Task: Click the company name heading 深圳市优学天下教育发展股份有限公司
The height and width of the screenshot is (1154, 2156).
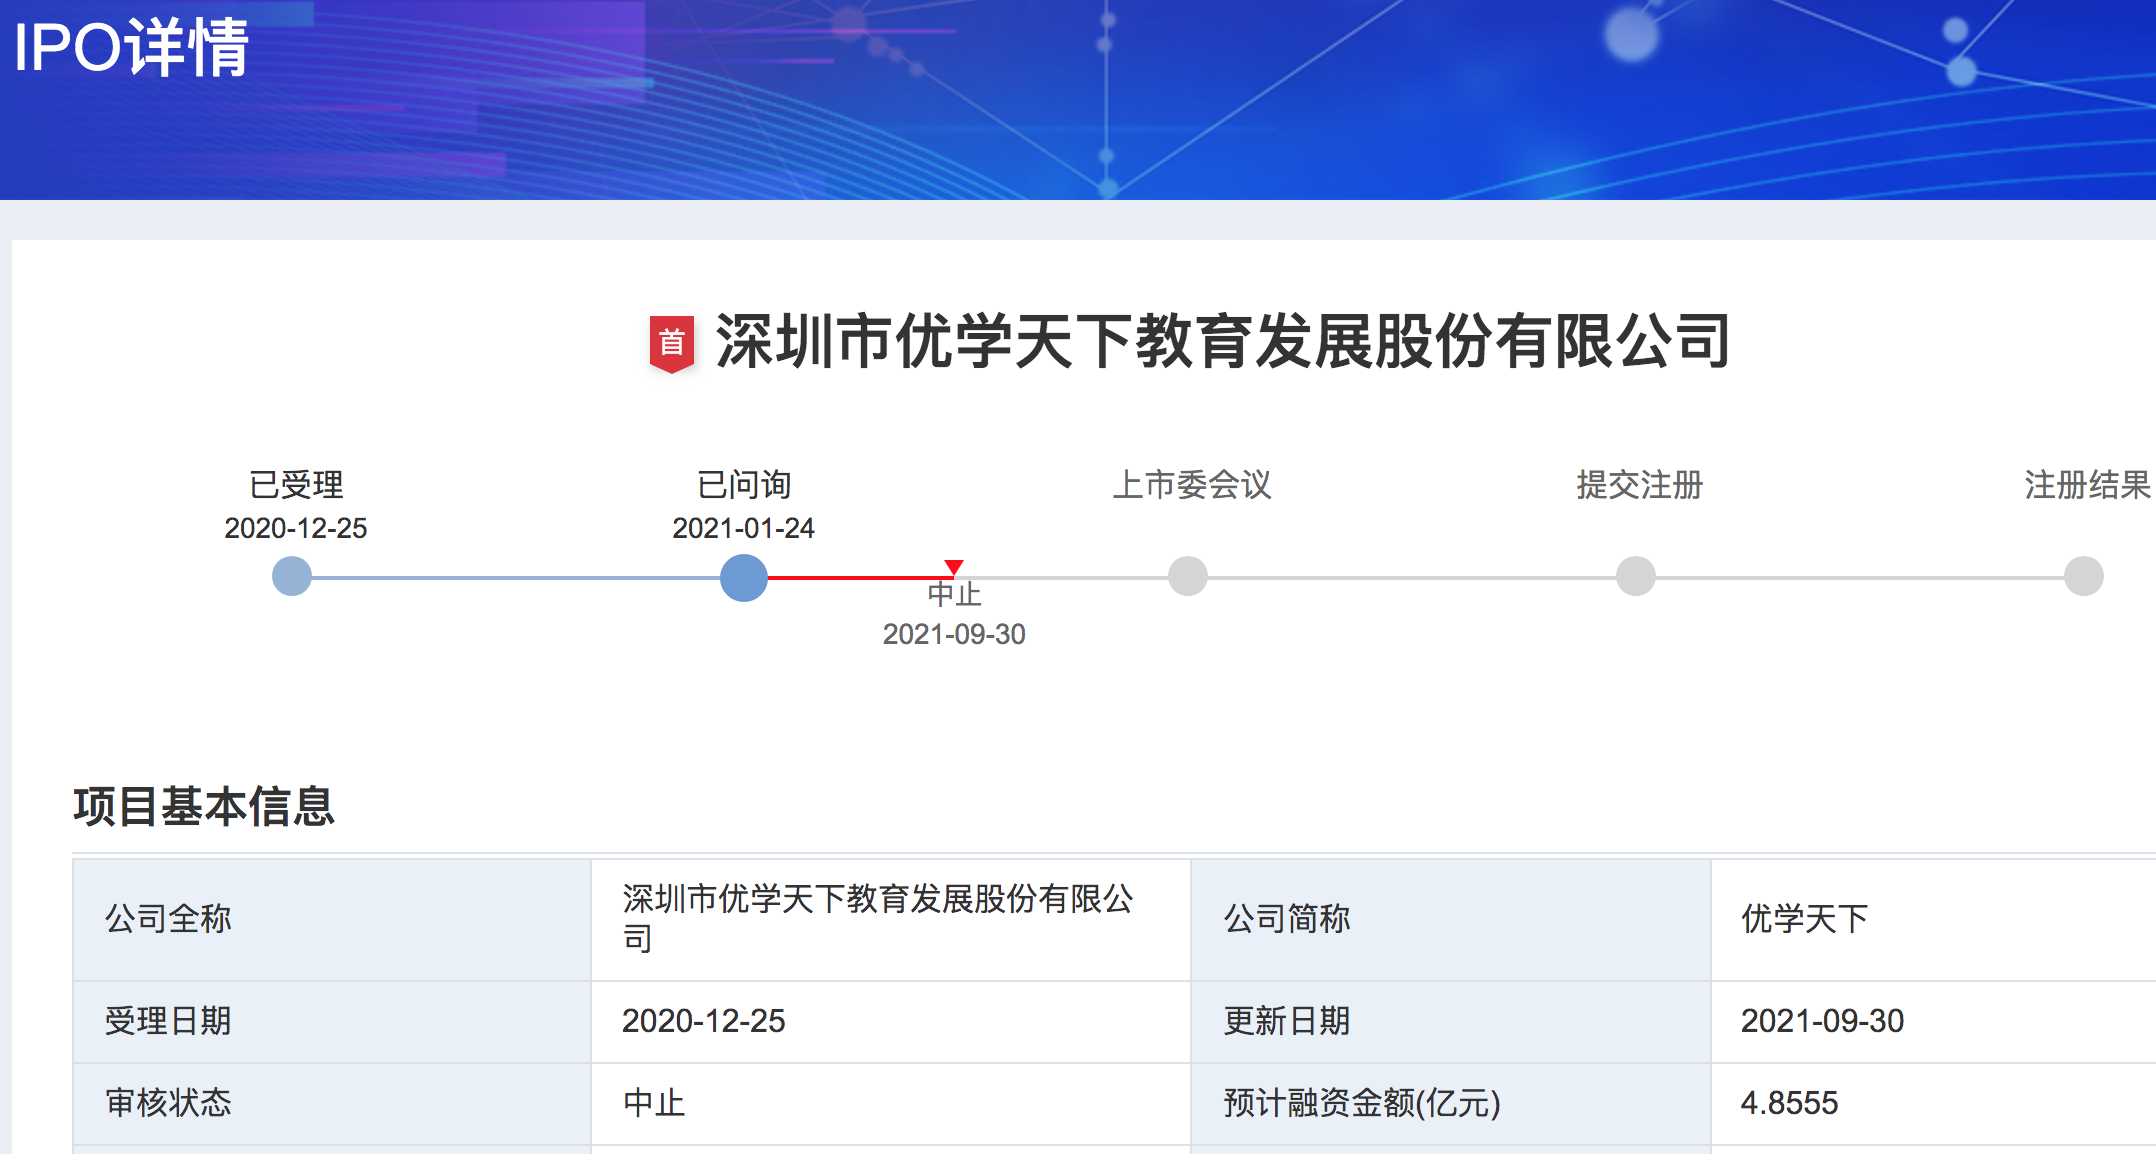Action: pyautogui.click(x=1222, y=342)
